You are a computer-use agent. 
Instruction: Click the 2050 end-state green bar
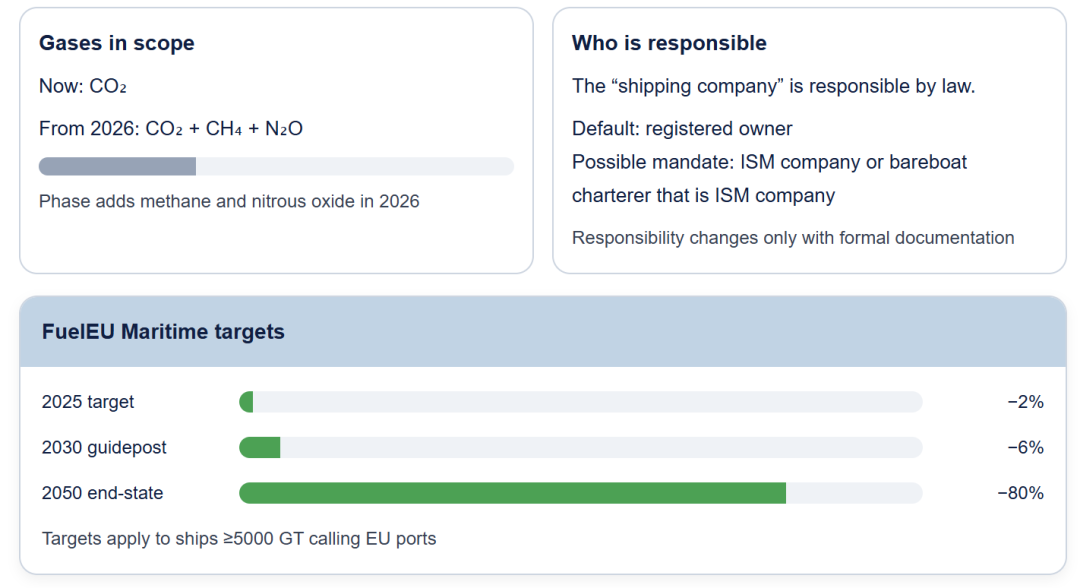pyautogui.click(x=512, y=493)
